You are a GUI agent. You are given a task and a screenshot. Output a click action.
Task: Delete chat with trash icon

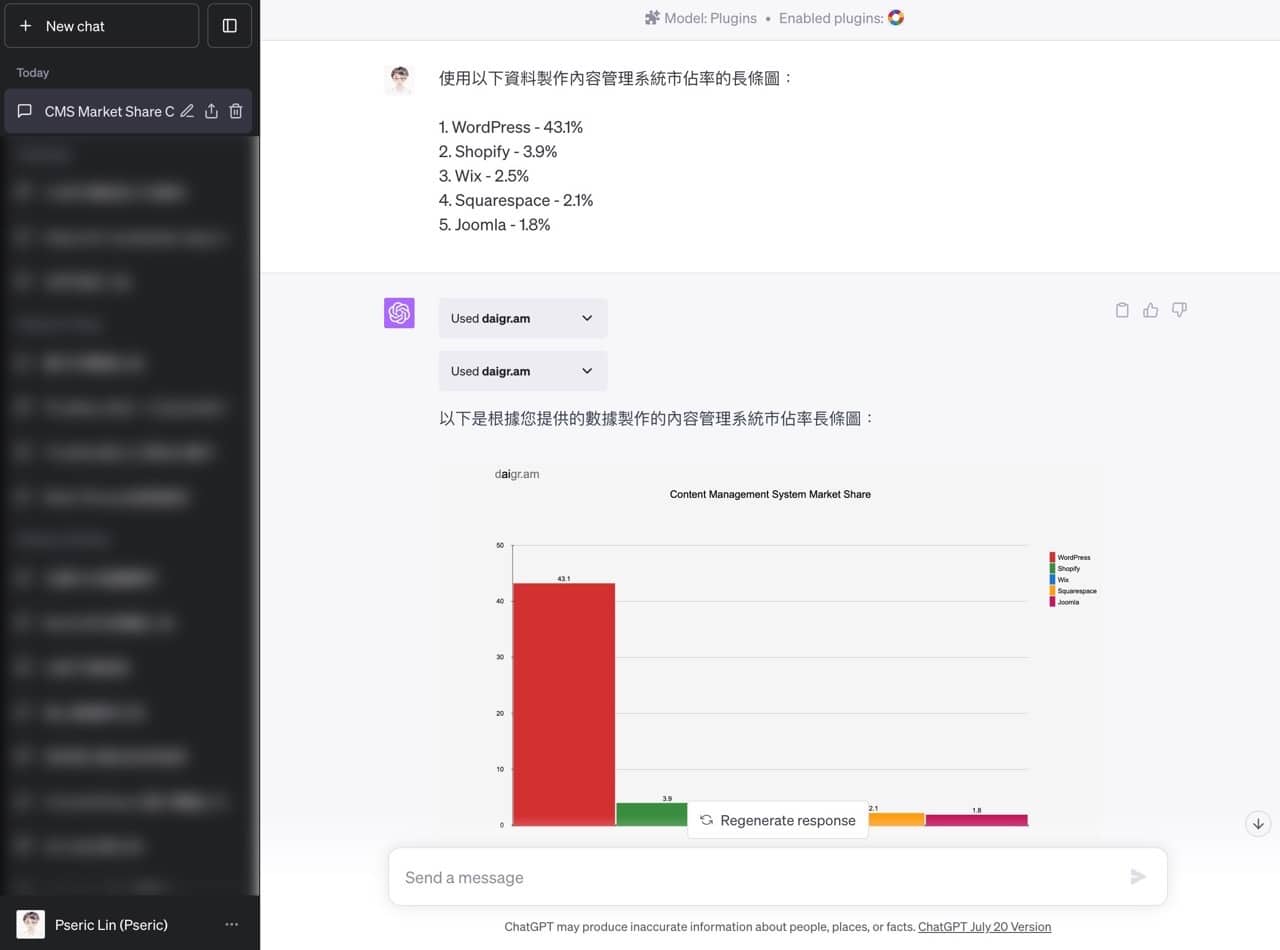point(236,111)
